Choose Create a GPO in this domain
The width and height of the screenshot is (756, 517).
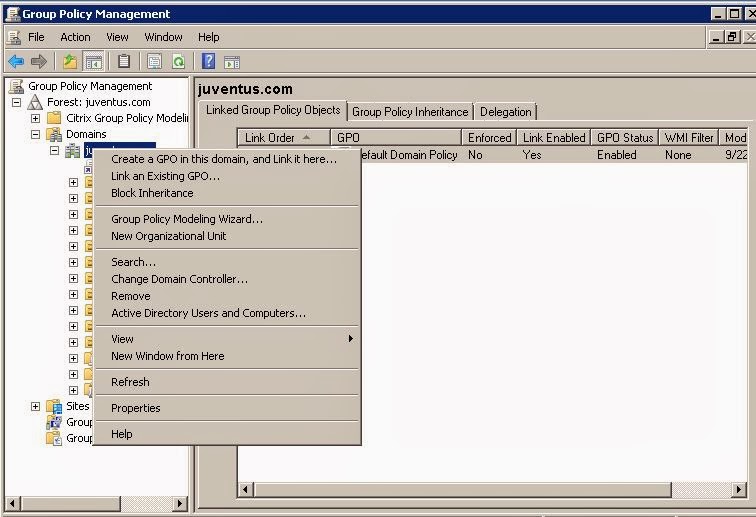coord(227,159)
